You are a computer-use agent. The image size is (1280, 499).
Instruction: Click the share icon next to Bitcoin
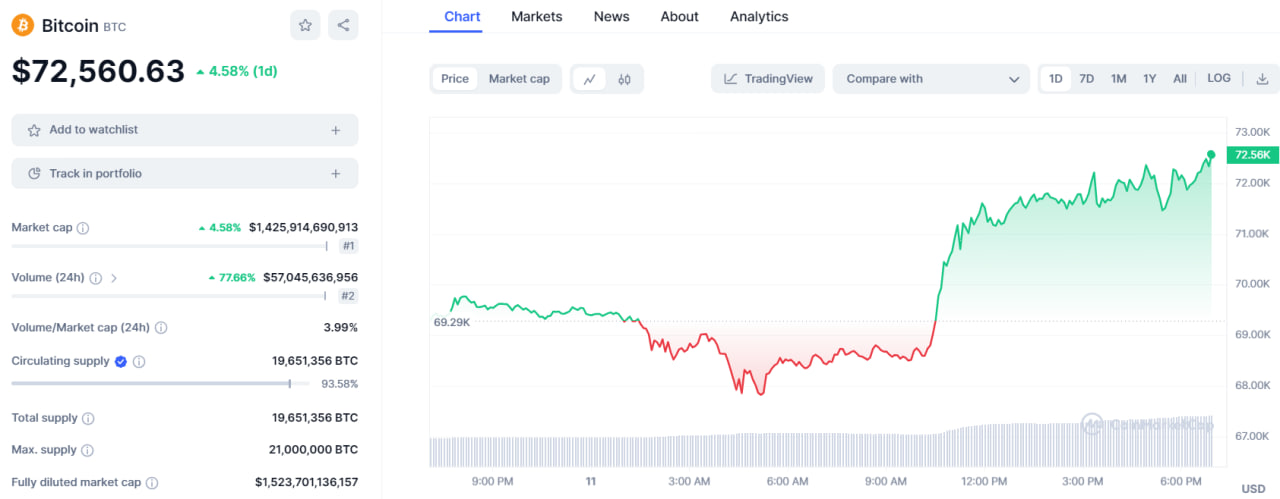tap(343, 25)
